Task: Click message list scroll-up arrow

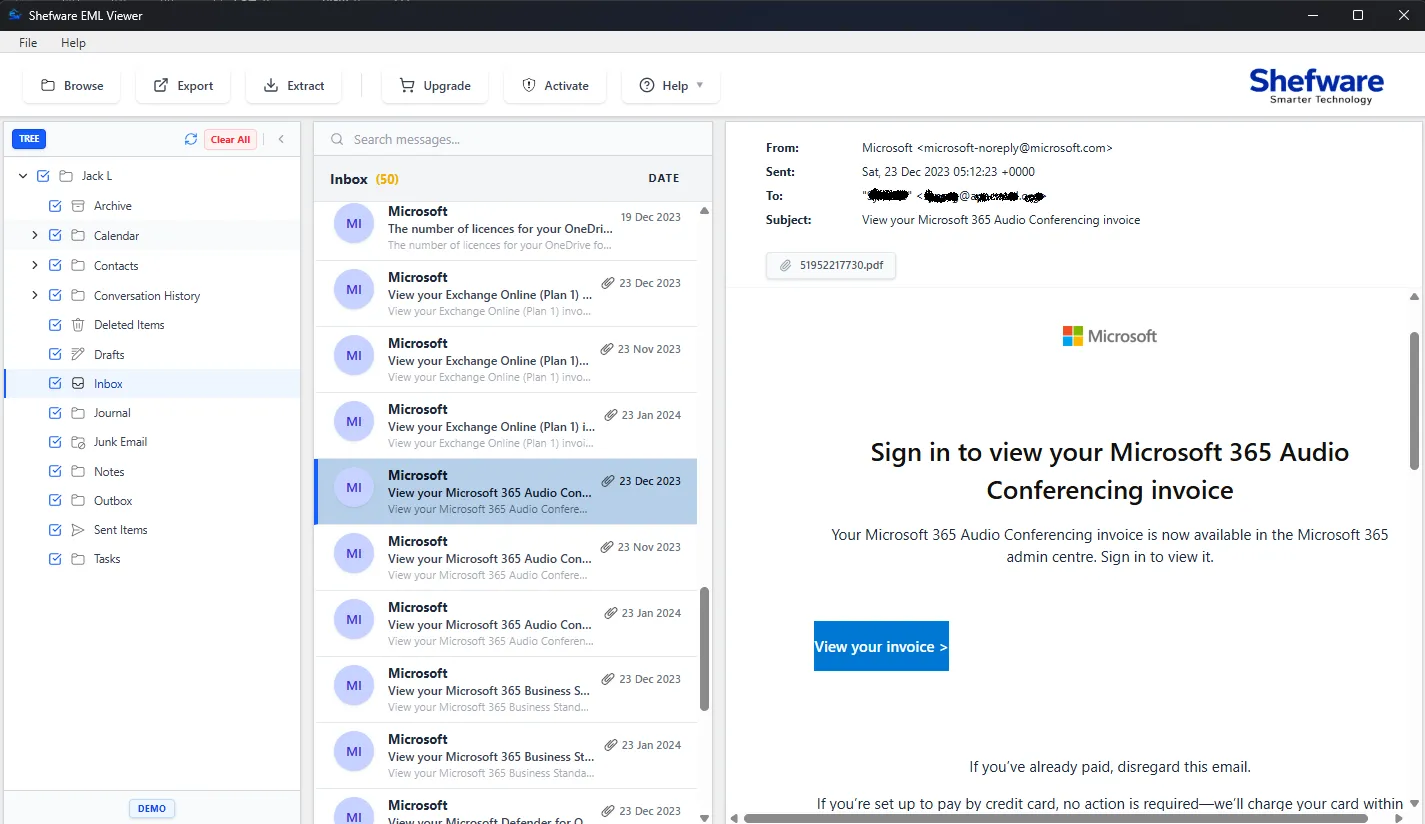Action: click(x=704, y=211)
